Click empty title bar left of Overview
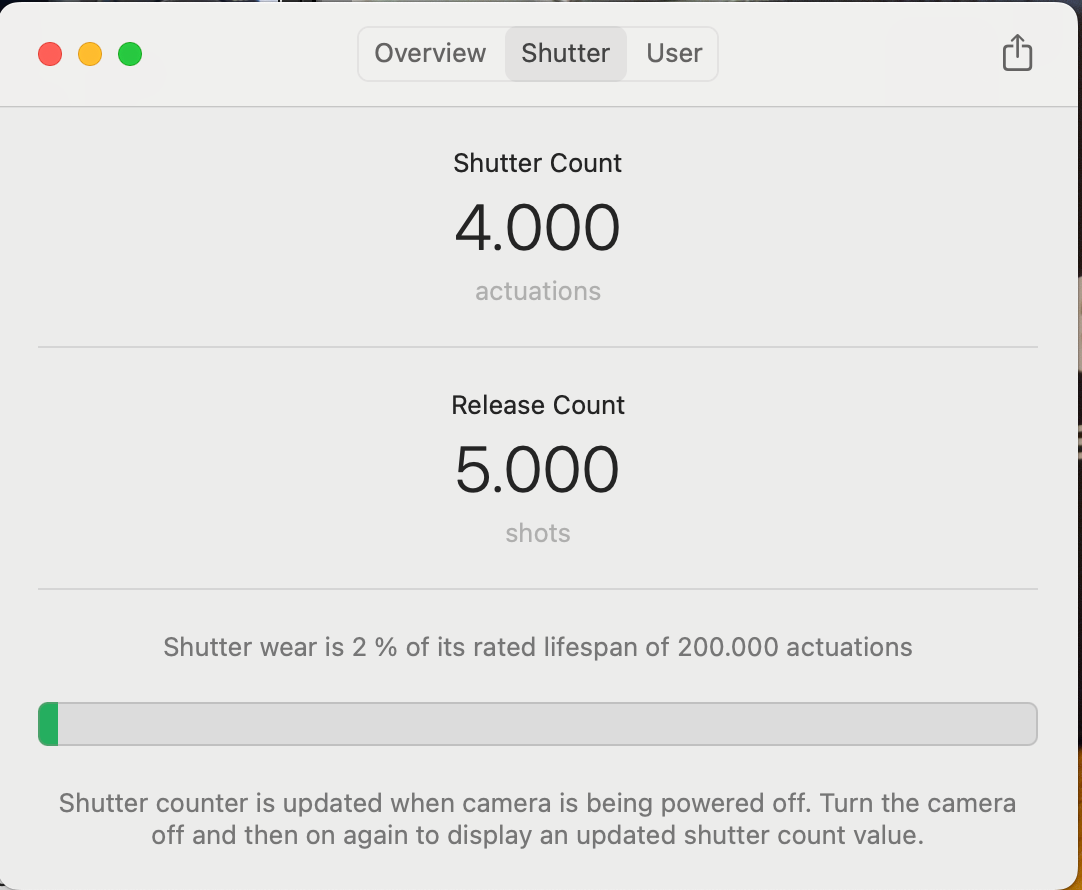The width and height of the screenshot is (1082, 890). point(250,54)
